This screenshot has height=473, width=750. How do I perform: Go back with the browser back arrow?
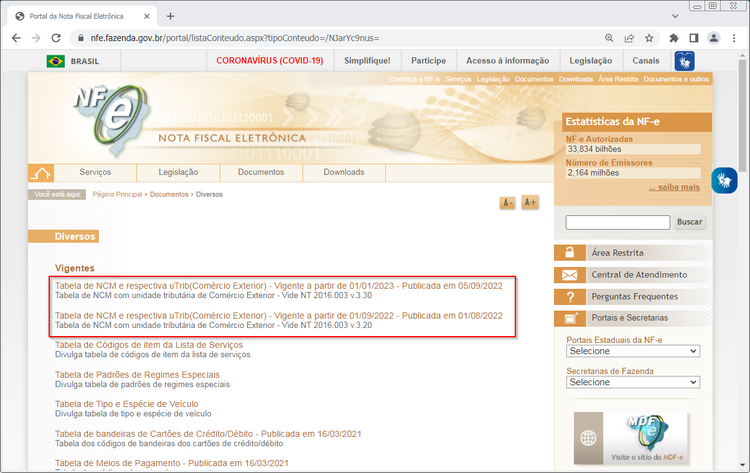coord(16,38)
